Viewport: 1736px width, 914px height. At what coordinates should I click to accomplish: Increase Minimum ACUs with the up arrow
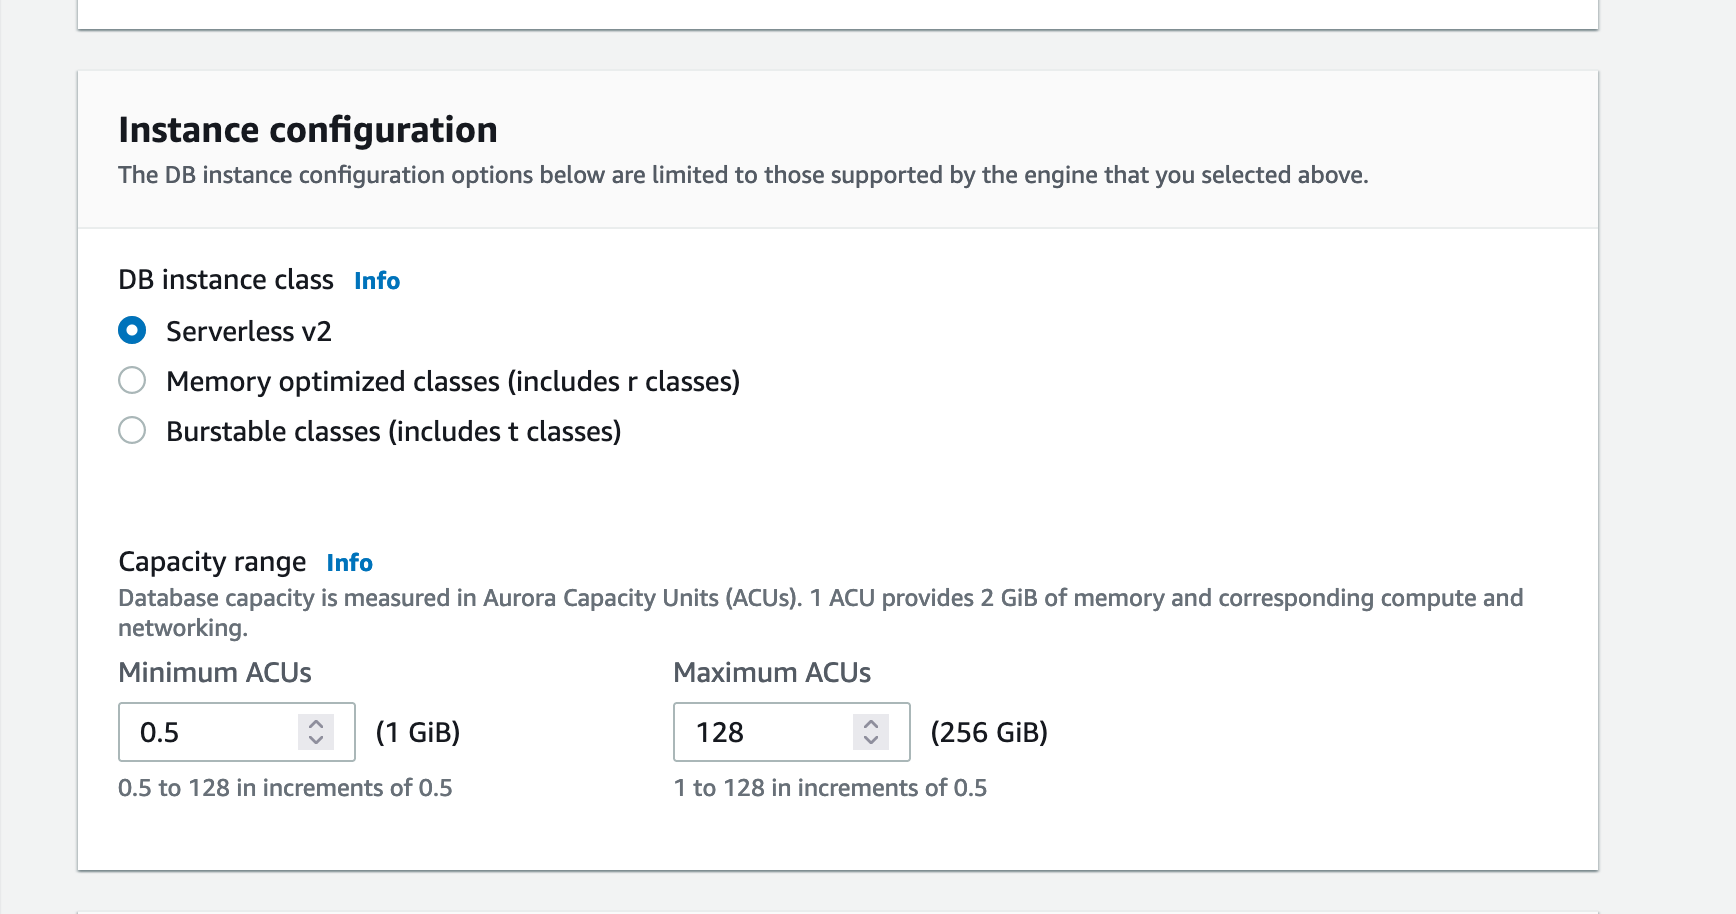tap(316, 724)
